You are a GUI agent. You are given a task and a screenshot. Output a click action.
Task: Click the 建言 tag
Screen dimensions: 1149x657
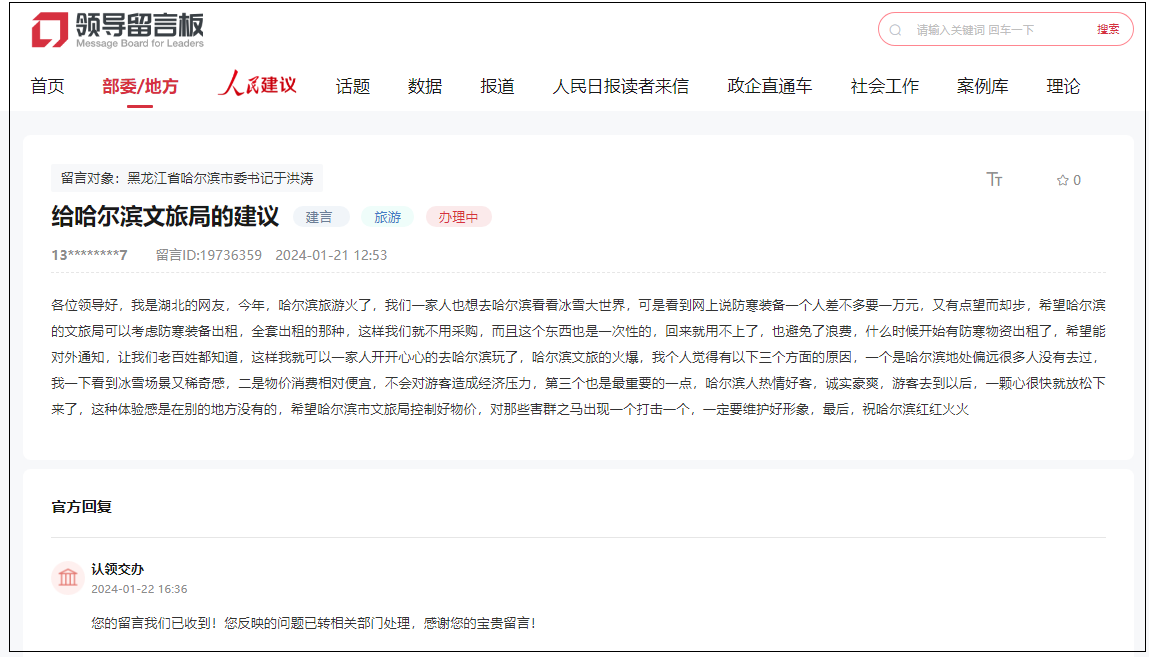point(319,218)
